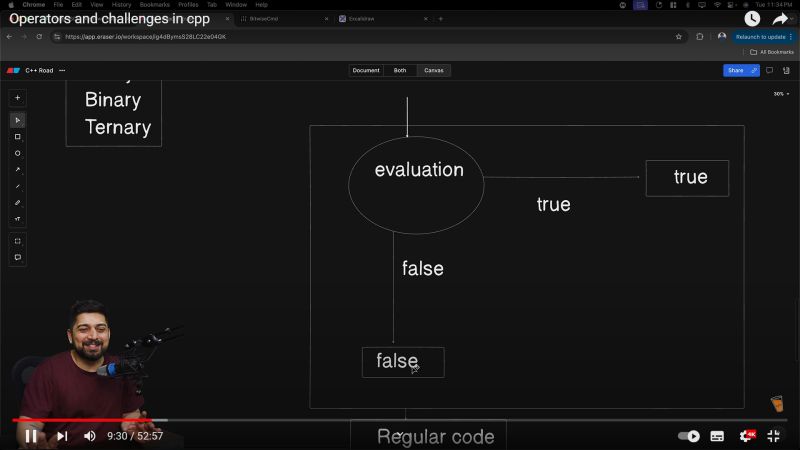Switch to Document view
This screenshot has width=800, height=450.
tap(366, 70)
